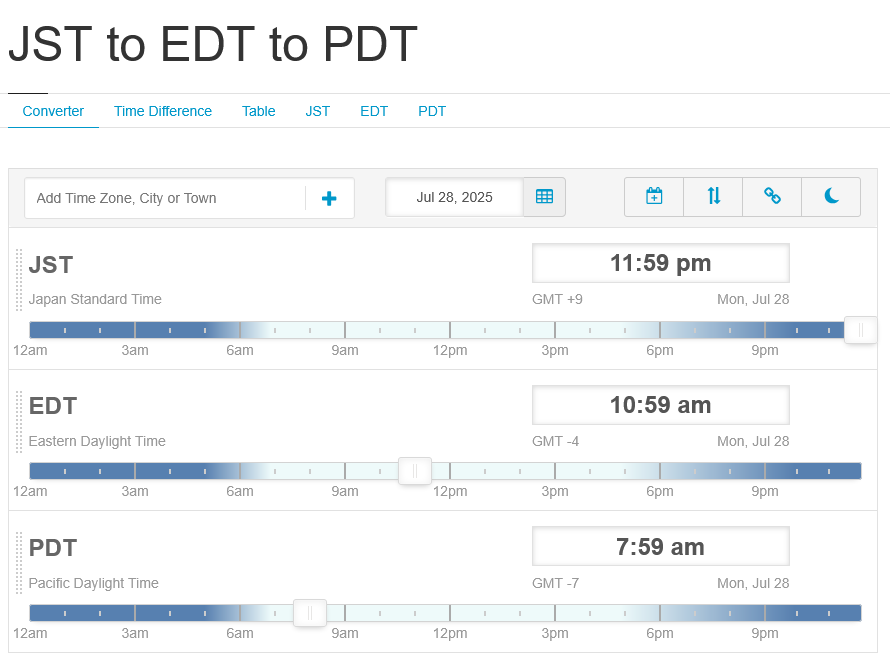Click the swap/sort time zones arrows icon
The image size is (890, 653).
click(x=713, y=197)
